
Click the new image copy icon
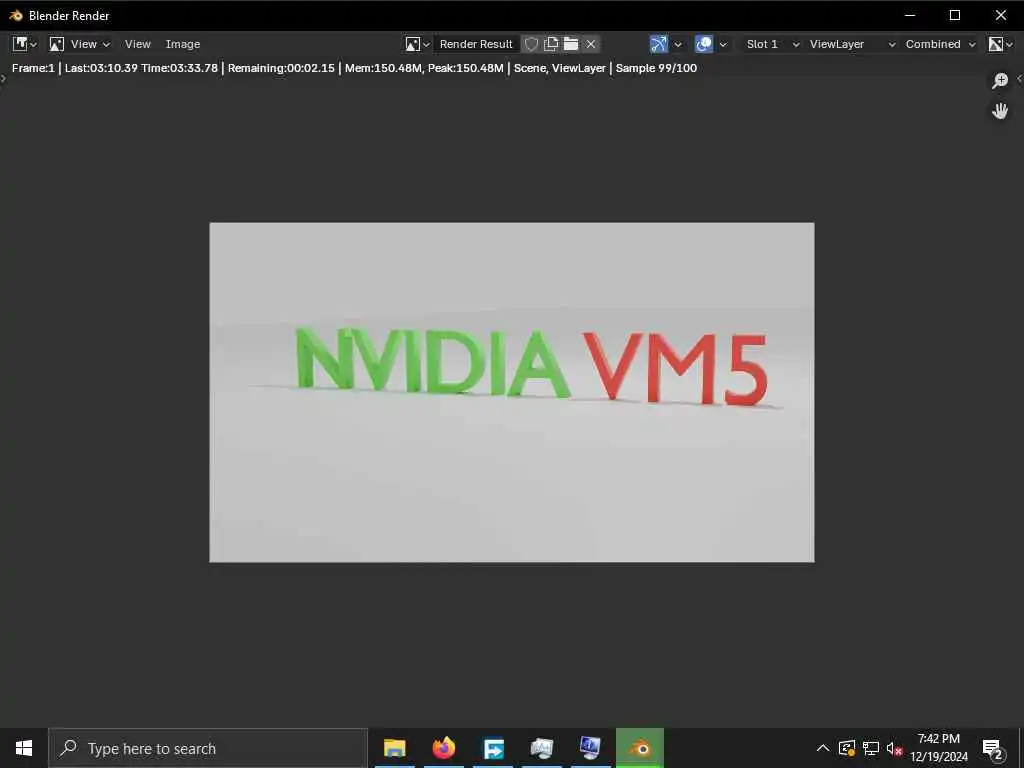click(551, 44)
